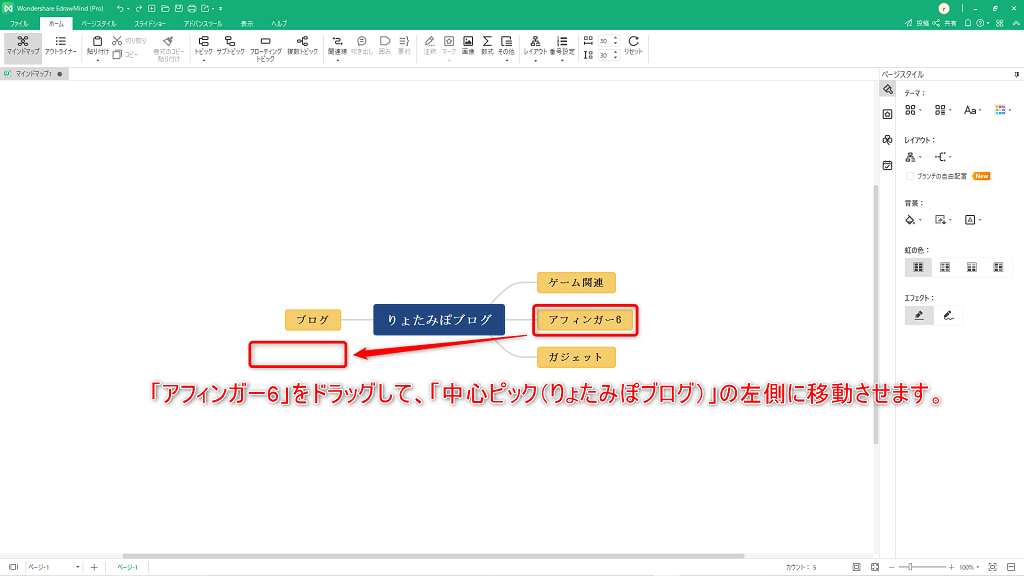Click the New document icon in title bar
Screen dimensions: 1024x576
[x=152, y=8]
